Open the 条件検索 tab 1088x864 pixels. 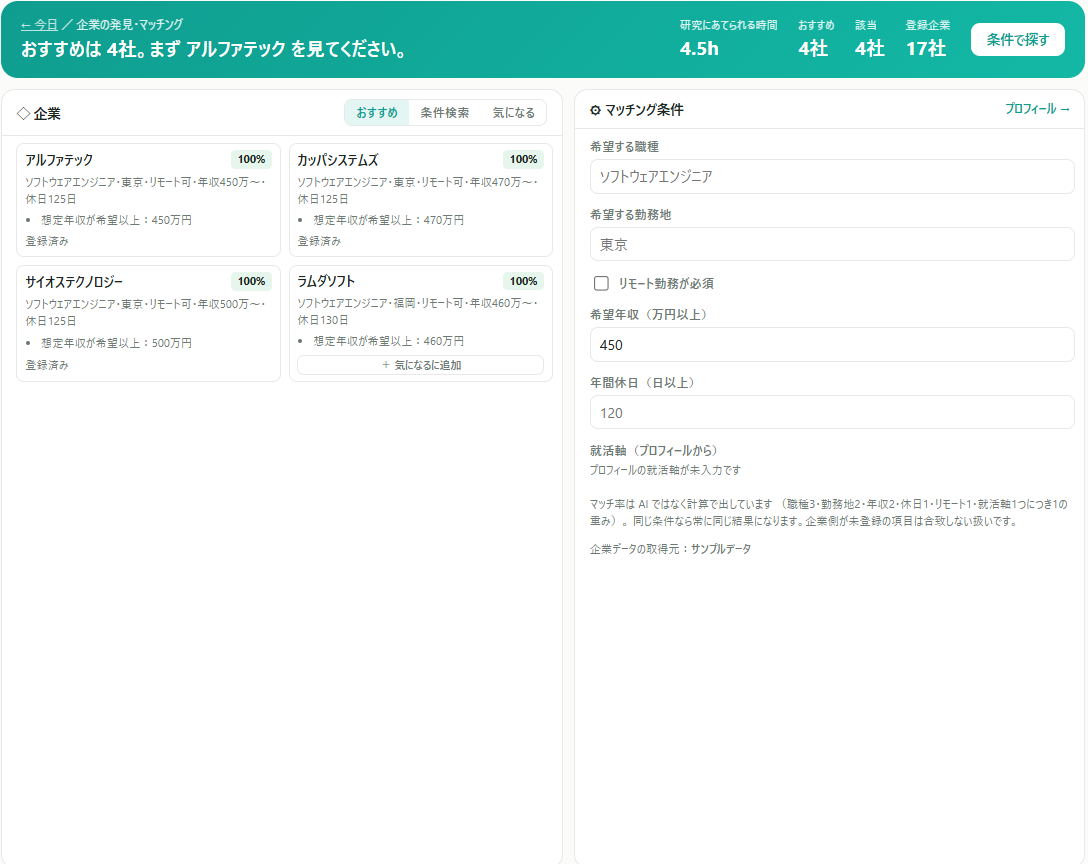444,112
